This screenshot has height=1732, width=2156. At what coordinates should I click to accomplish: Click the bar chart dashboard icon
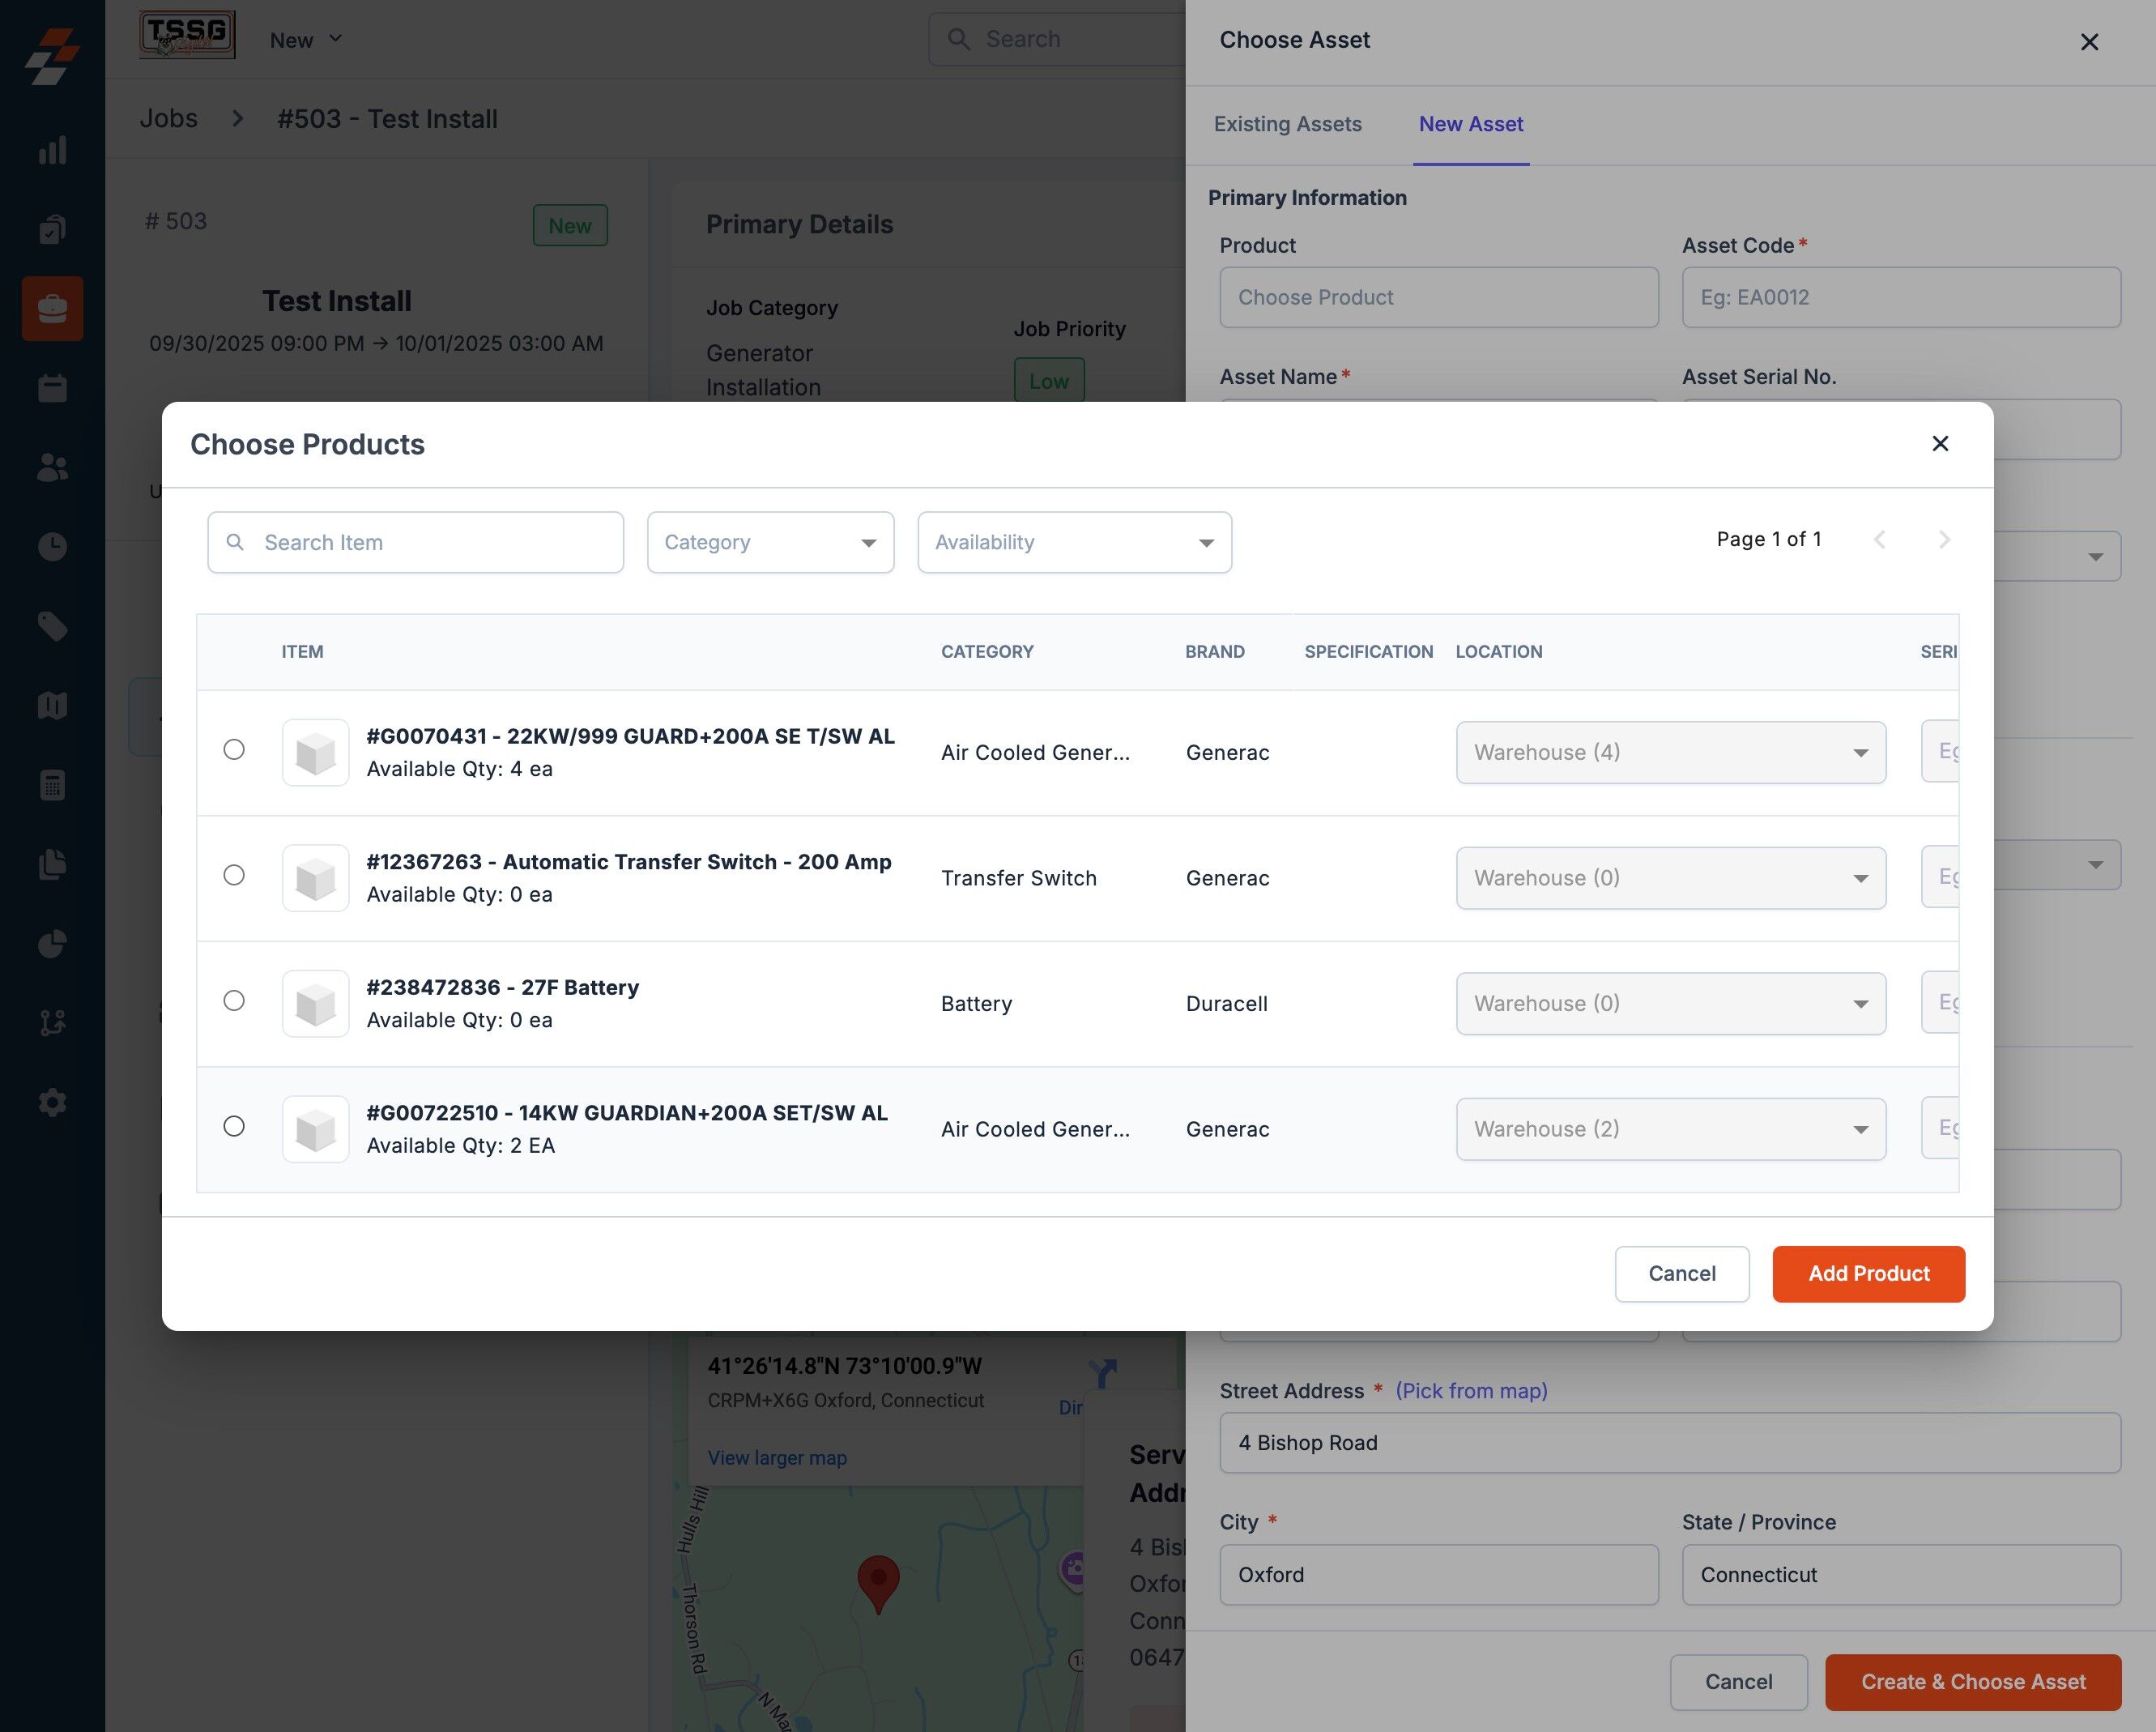pos(52,150)
